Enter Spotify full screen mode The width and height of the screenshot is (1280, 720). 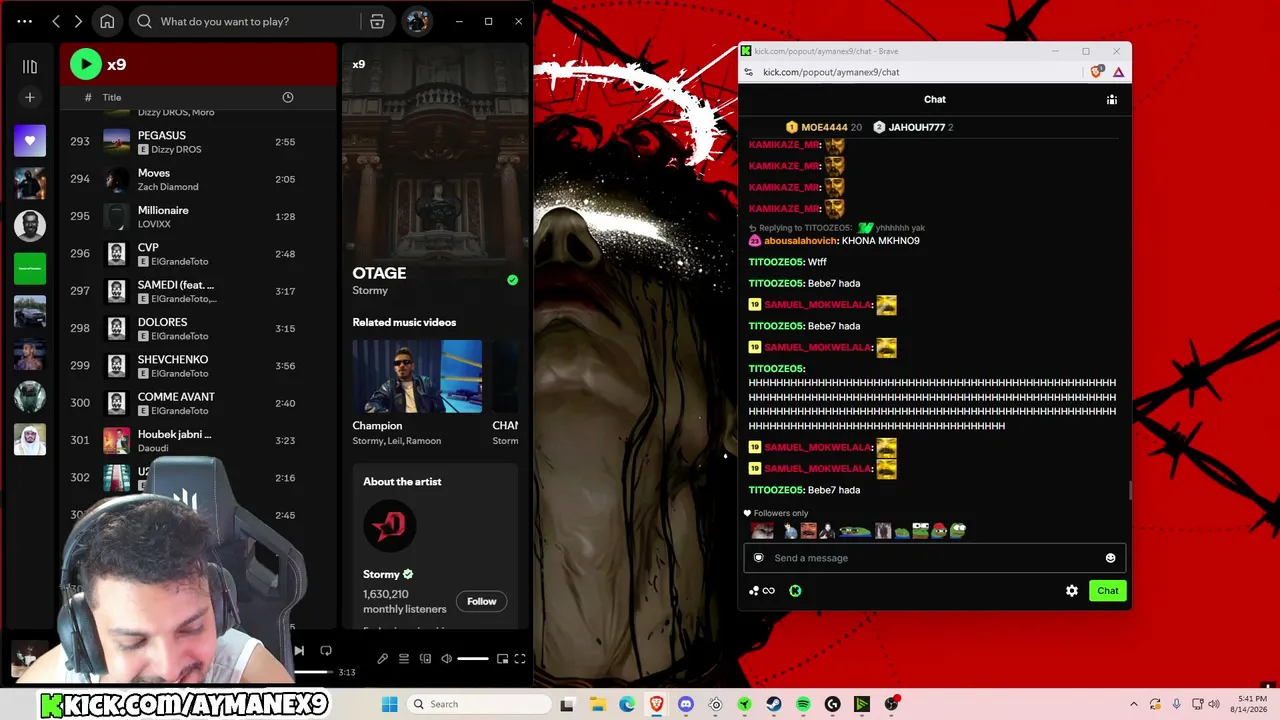[520, 658]
